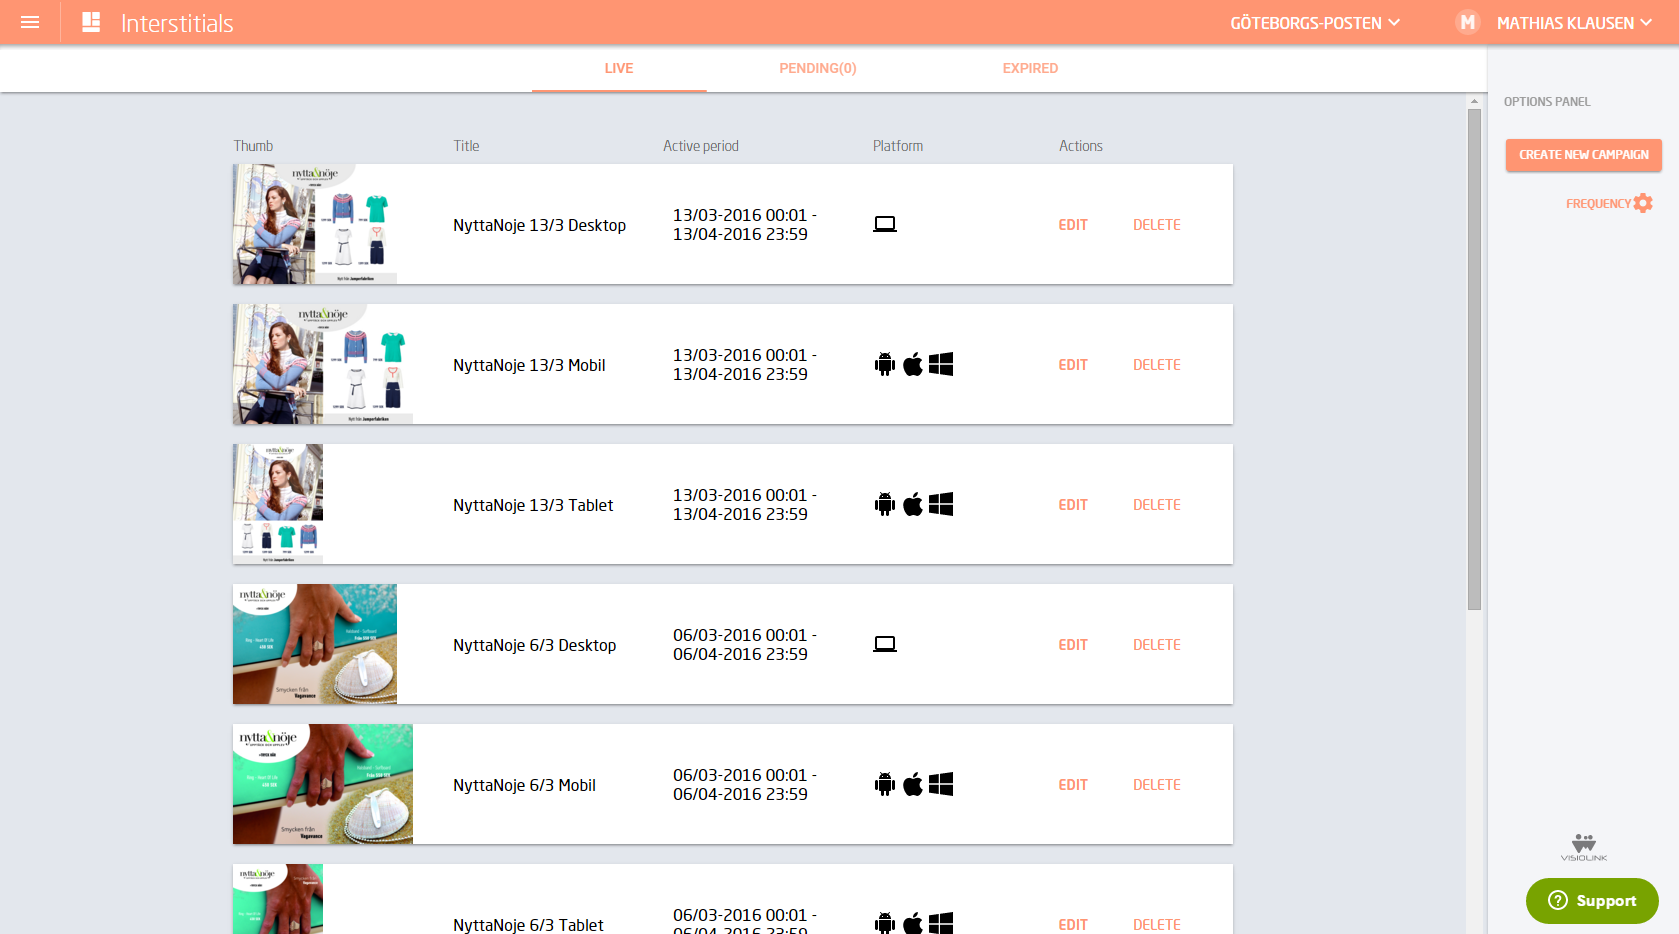Click Apple icon in 13/3 Mobil row

[913, 364]
